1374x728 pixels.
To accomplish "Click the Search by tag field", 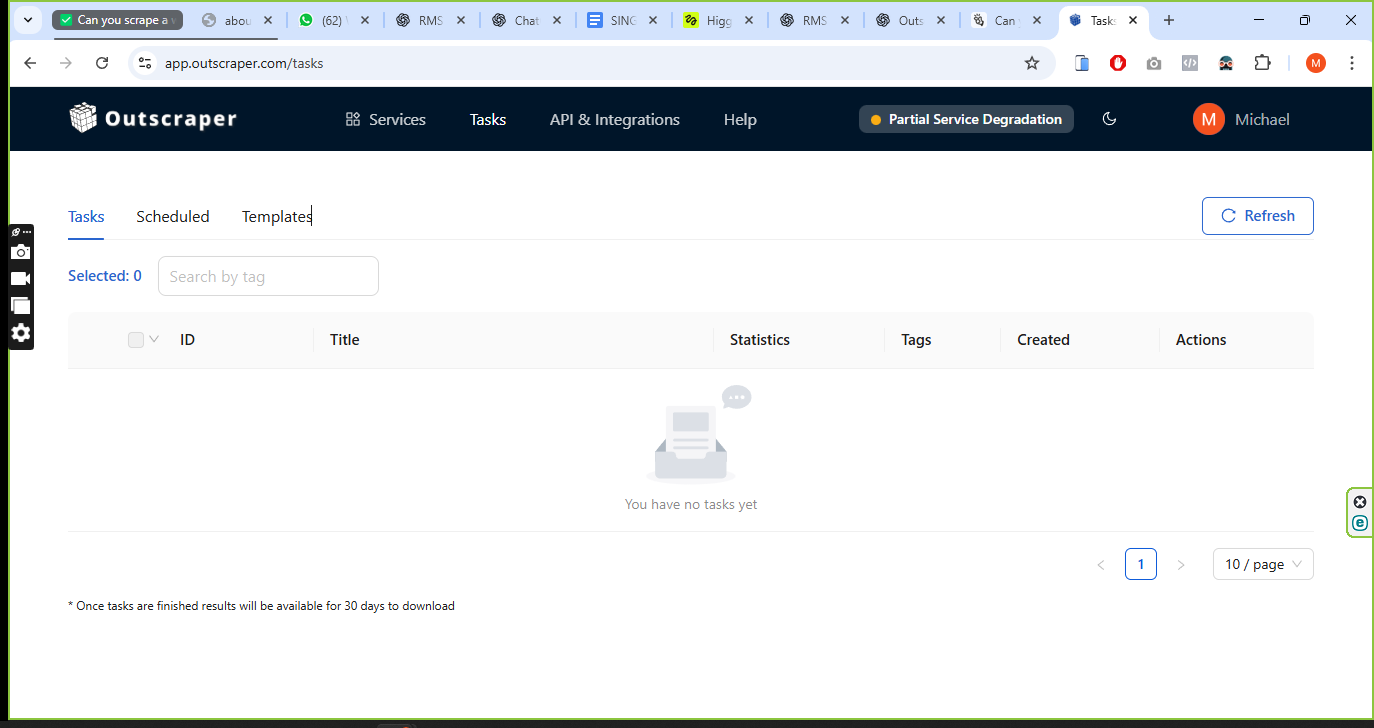I will pos(268,276).
